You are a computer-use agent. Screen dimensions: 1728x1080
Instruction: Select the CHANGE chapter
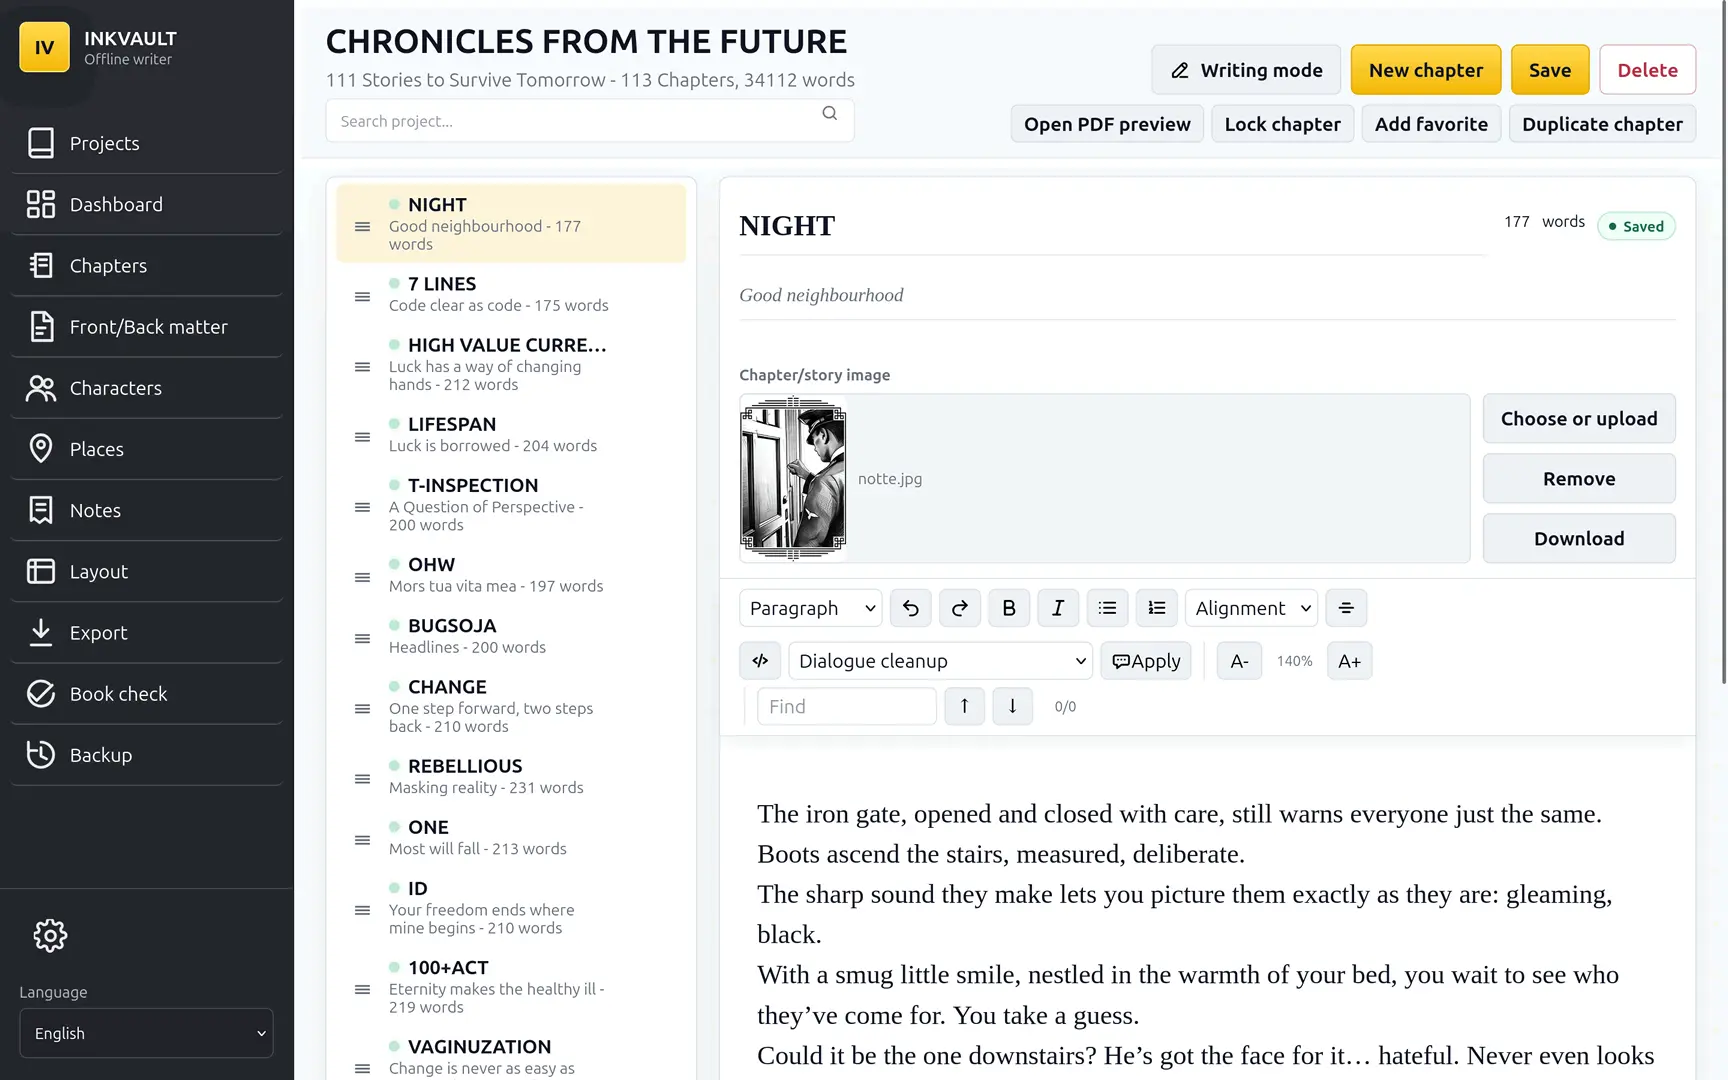(511, 706)
